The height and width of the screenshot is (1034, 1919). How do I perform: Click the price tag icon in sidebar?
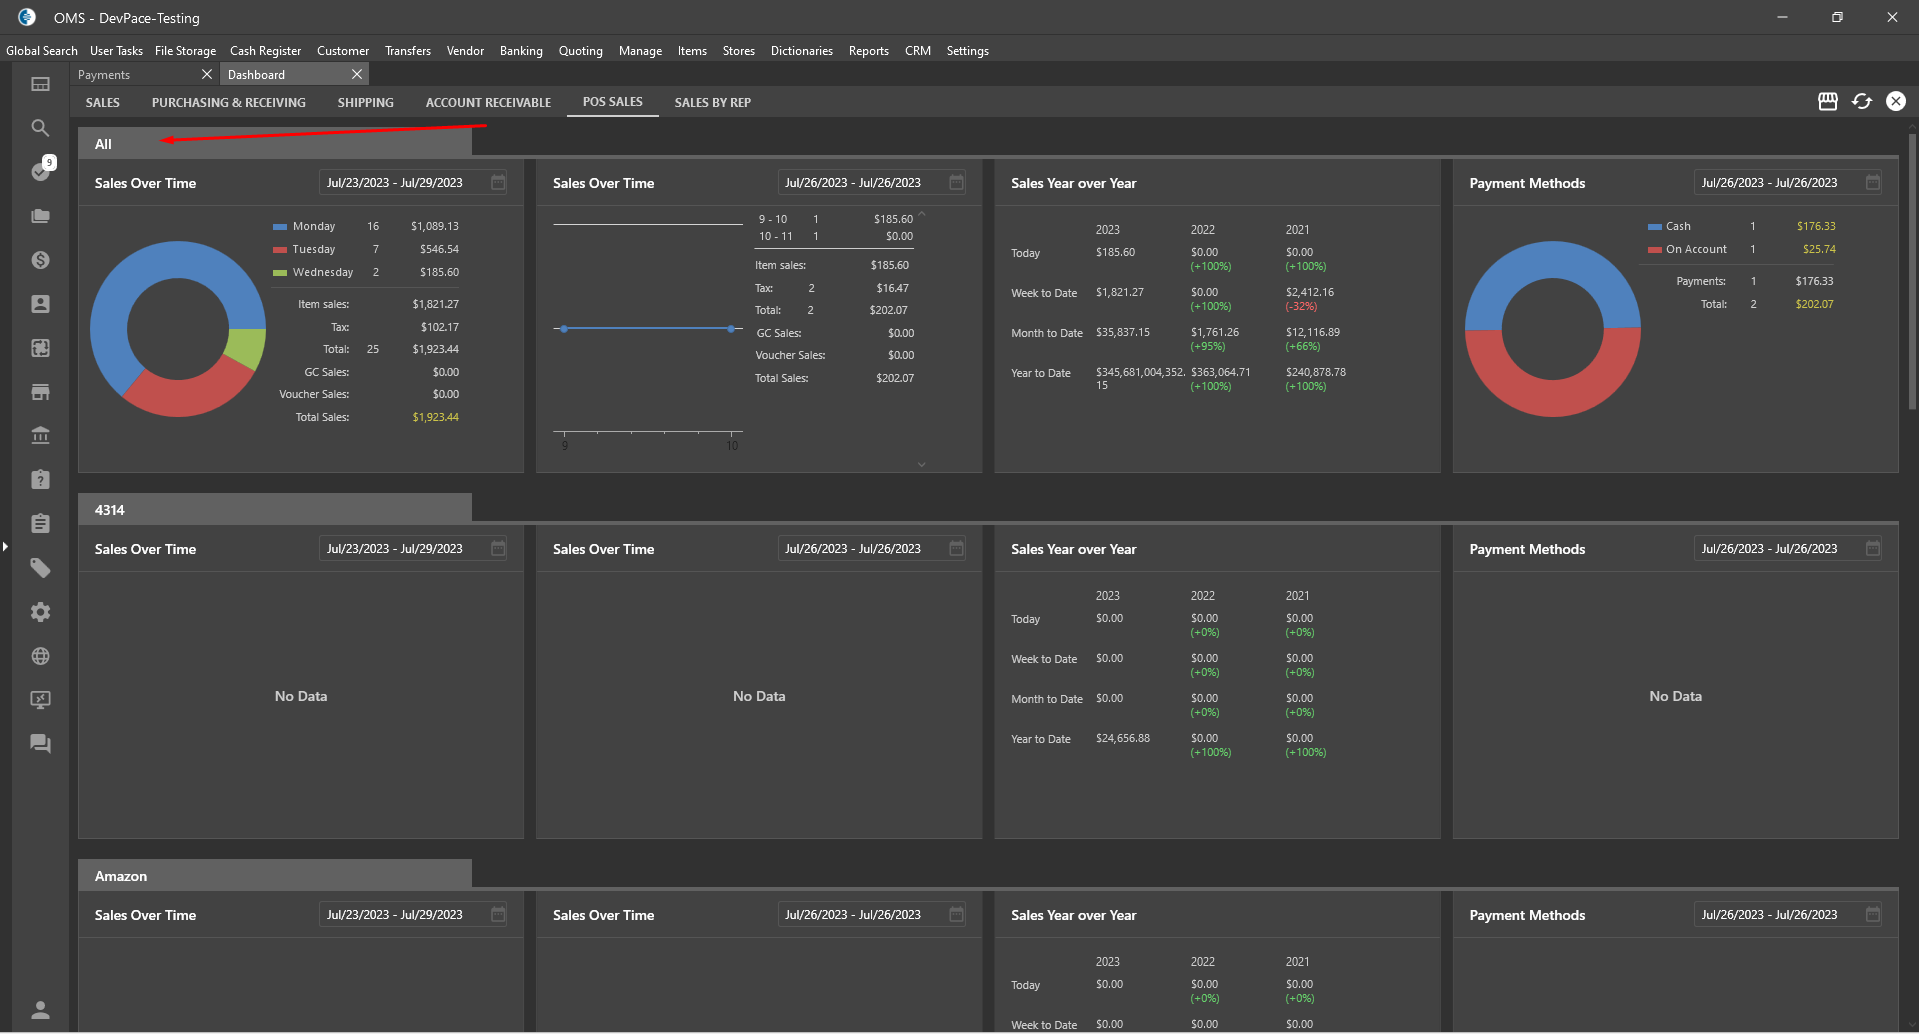[40, 568]
